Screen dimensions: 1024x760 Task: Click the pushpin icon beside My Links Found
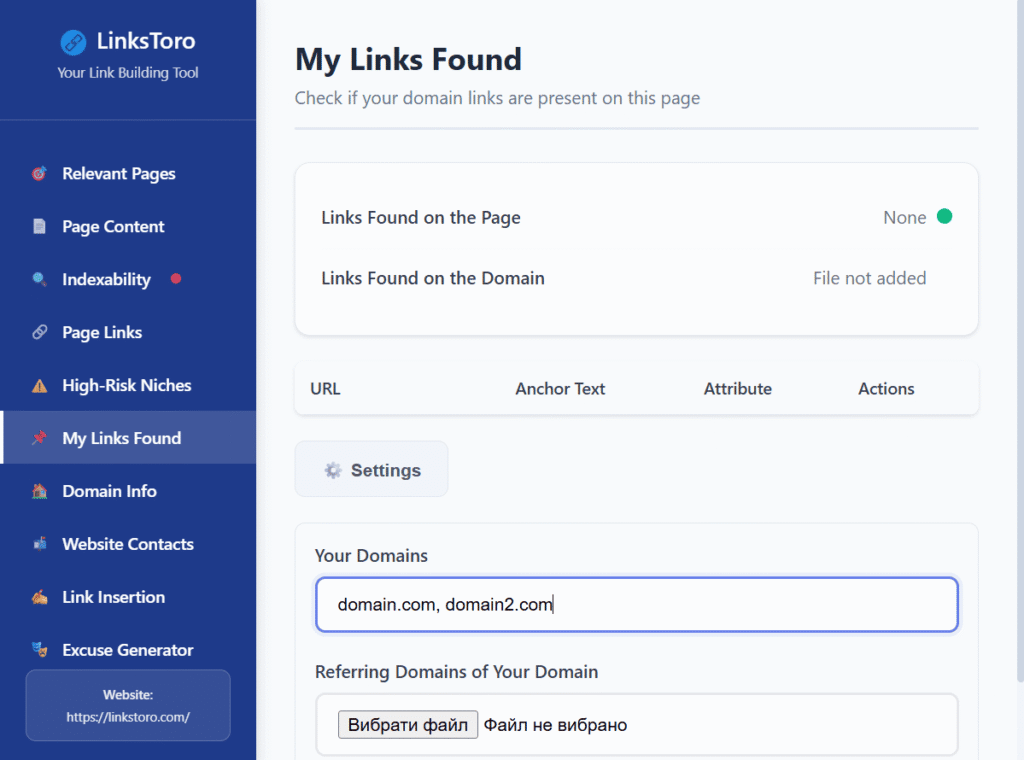point(39,439)
